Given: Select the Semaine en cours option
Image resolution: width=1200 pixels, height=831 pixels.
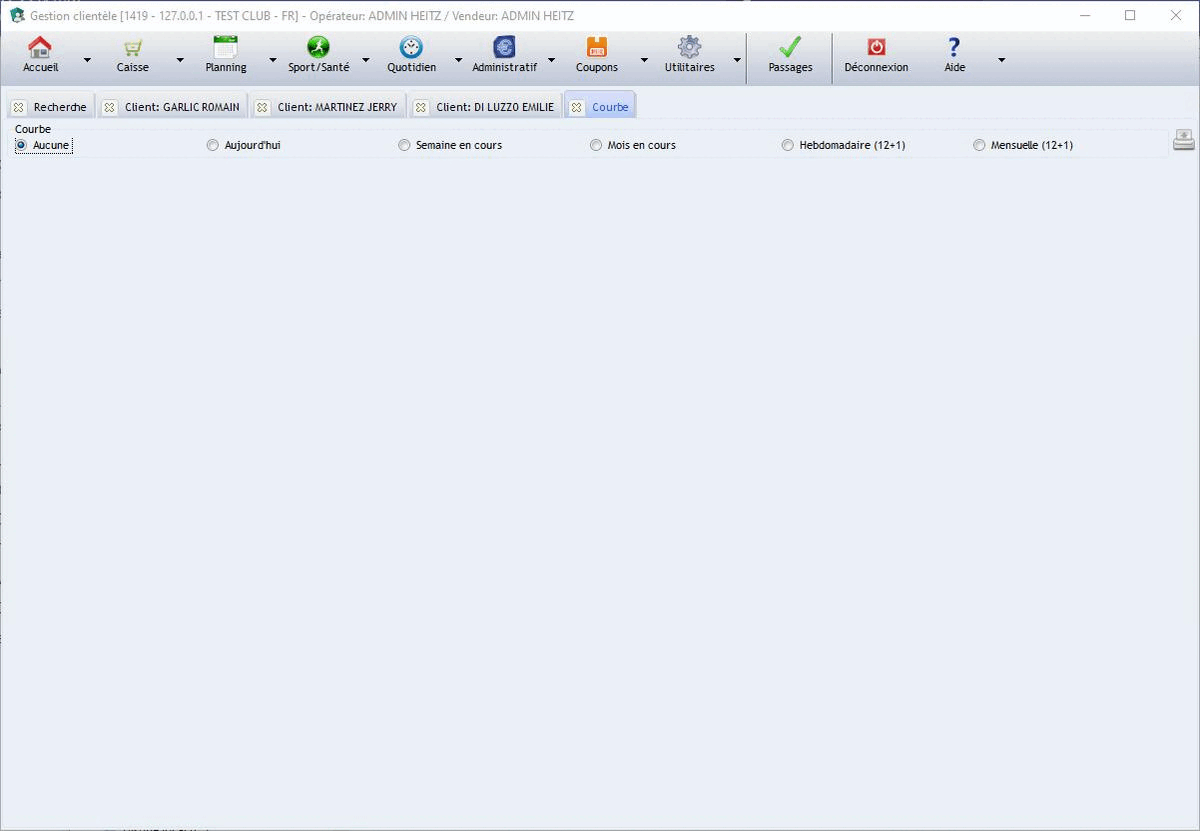Looking at the screenshot, I should 404,145.
